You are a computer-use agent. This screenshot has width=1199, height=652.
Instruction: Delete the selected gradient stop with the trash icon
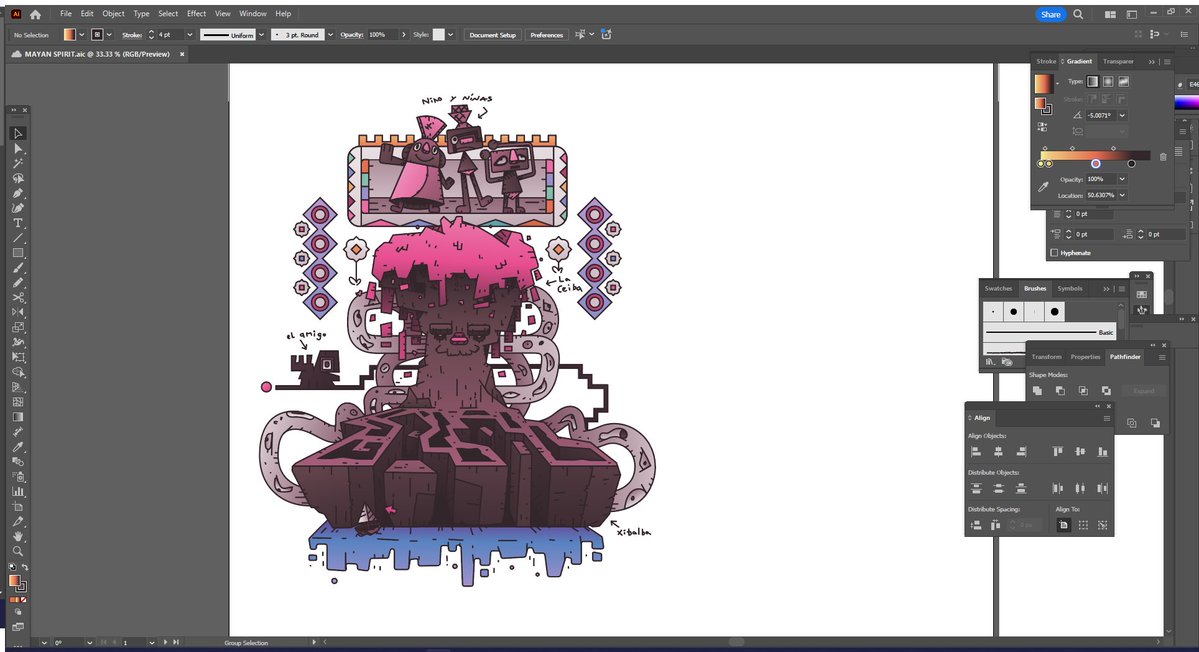(x=1163, y=157)
